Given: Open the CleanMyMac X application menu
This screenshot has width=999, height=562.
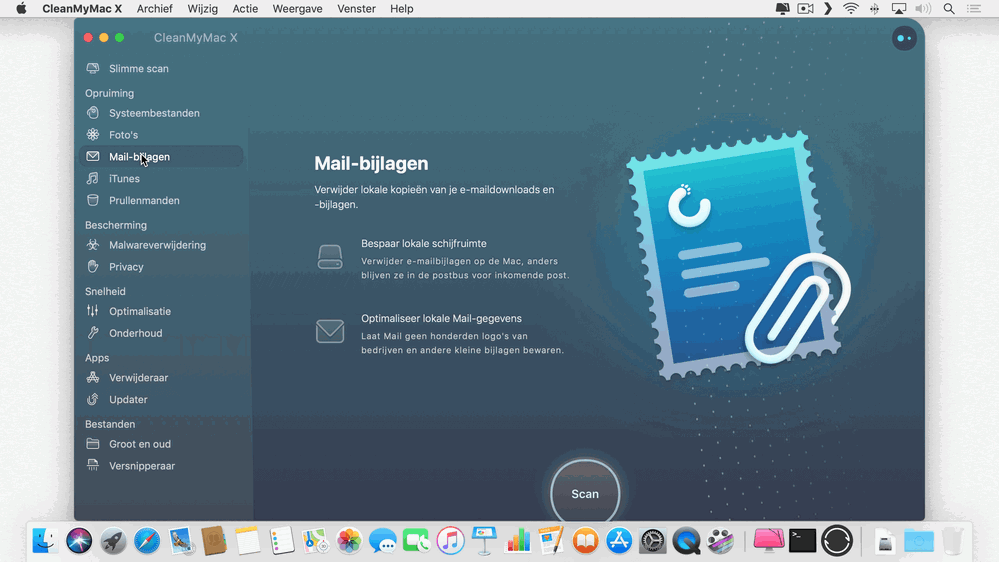Looking at the screenshot, I should point(82,9).
